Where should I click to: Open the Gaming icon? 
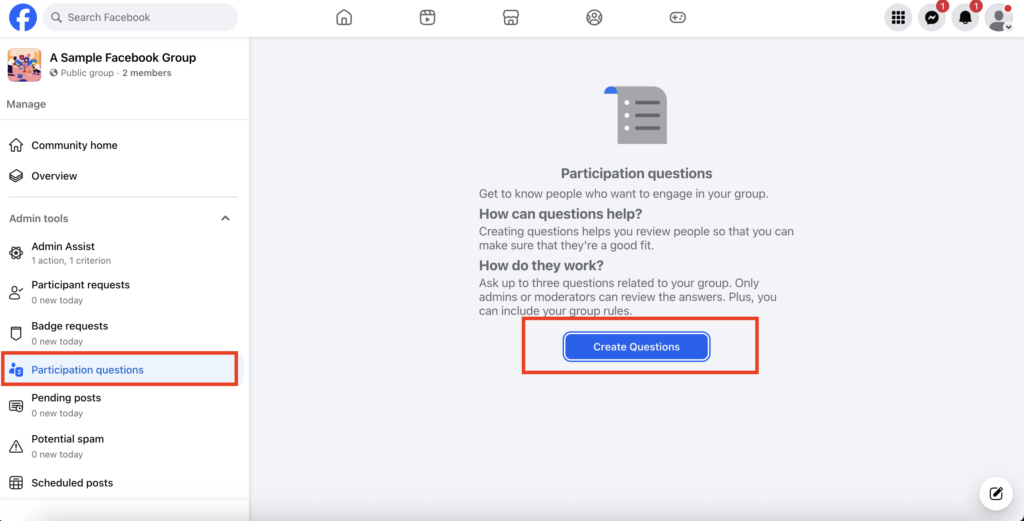coord(678,17)
